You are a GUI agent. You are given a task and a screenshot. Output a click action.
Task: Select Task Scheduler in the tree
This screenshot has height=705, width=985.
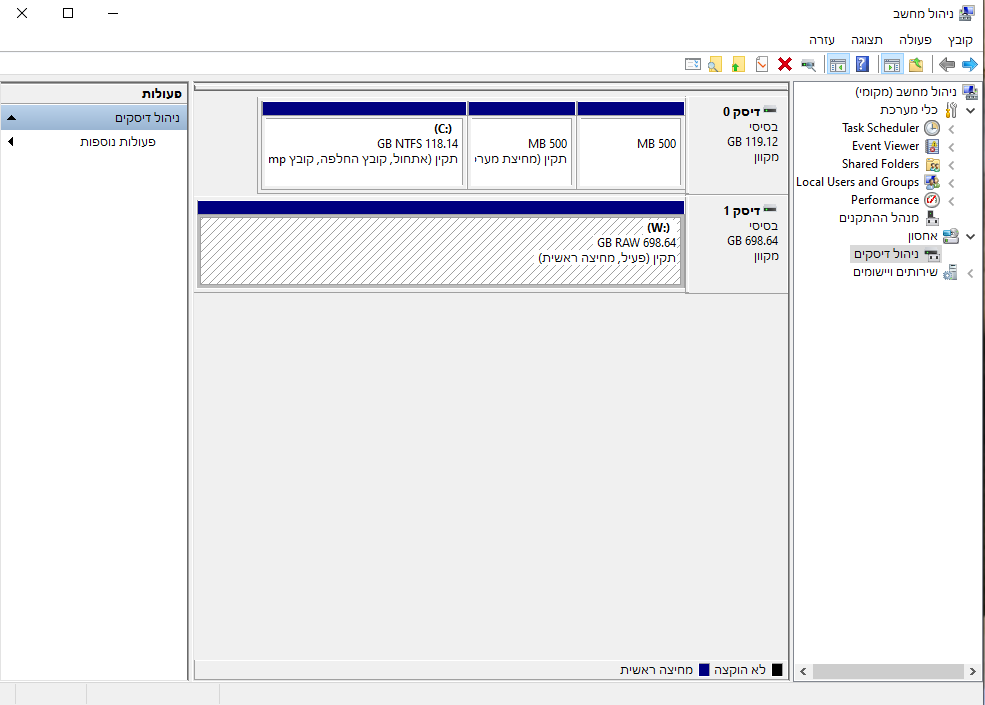tap(880, 128)
